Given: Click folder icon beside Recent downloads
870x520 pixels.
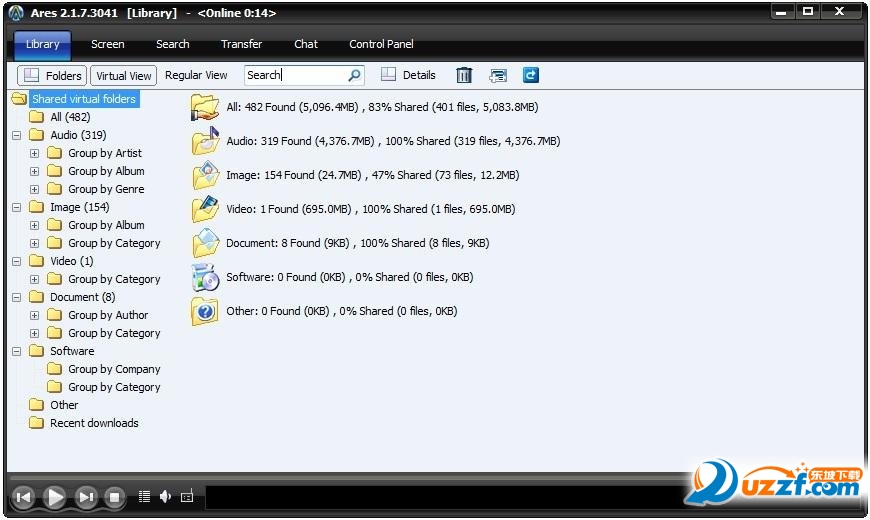Looking at the screenshot, I should [37, 423].
